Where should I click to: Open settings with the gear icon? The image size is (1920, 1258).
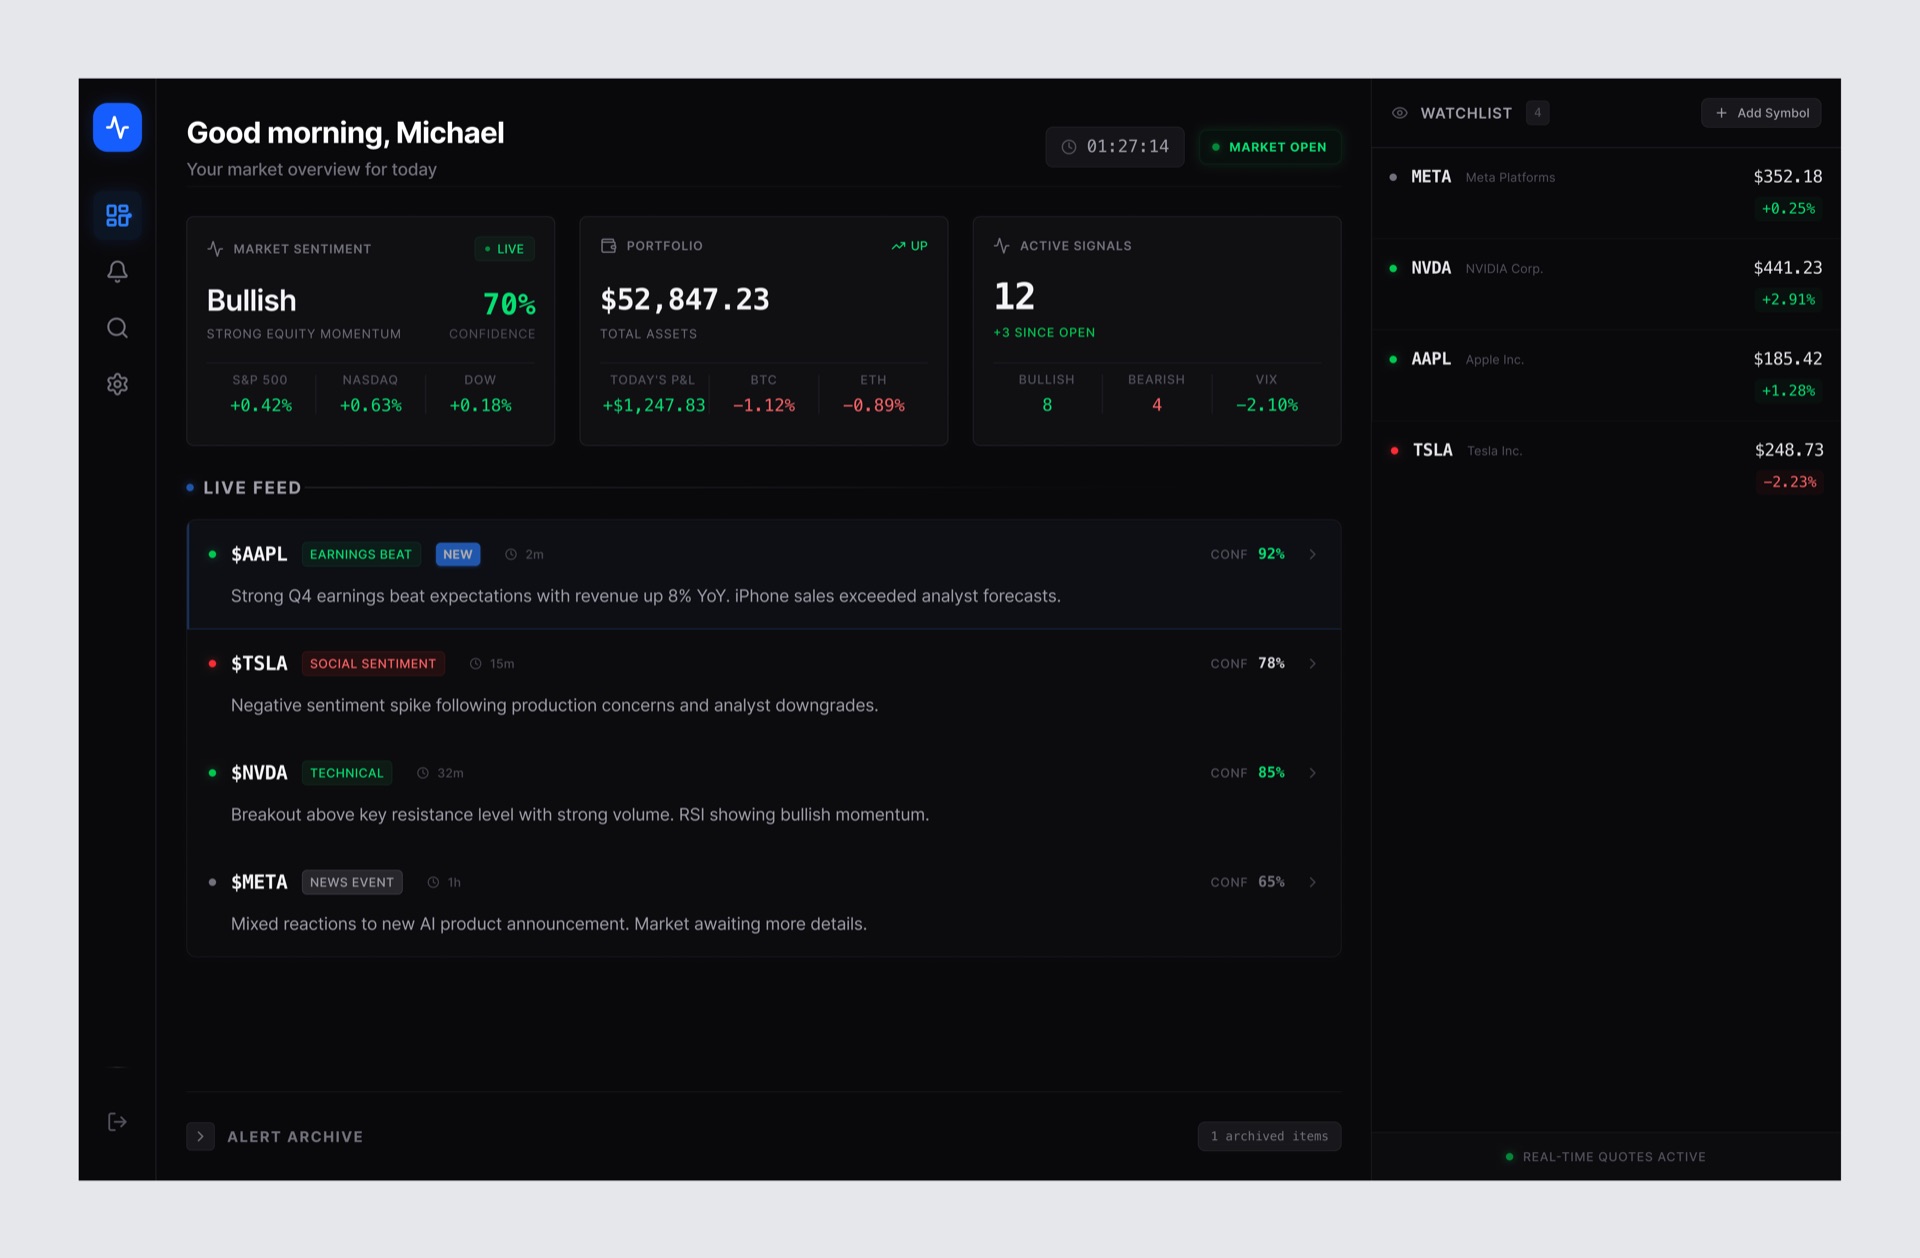pos(117,384)
